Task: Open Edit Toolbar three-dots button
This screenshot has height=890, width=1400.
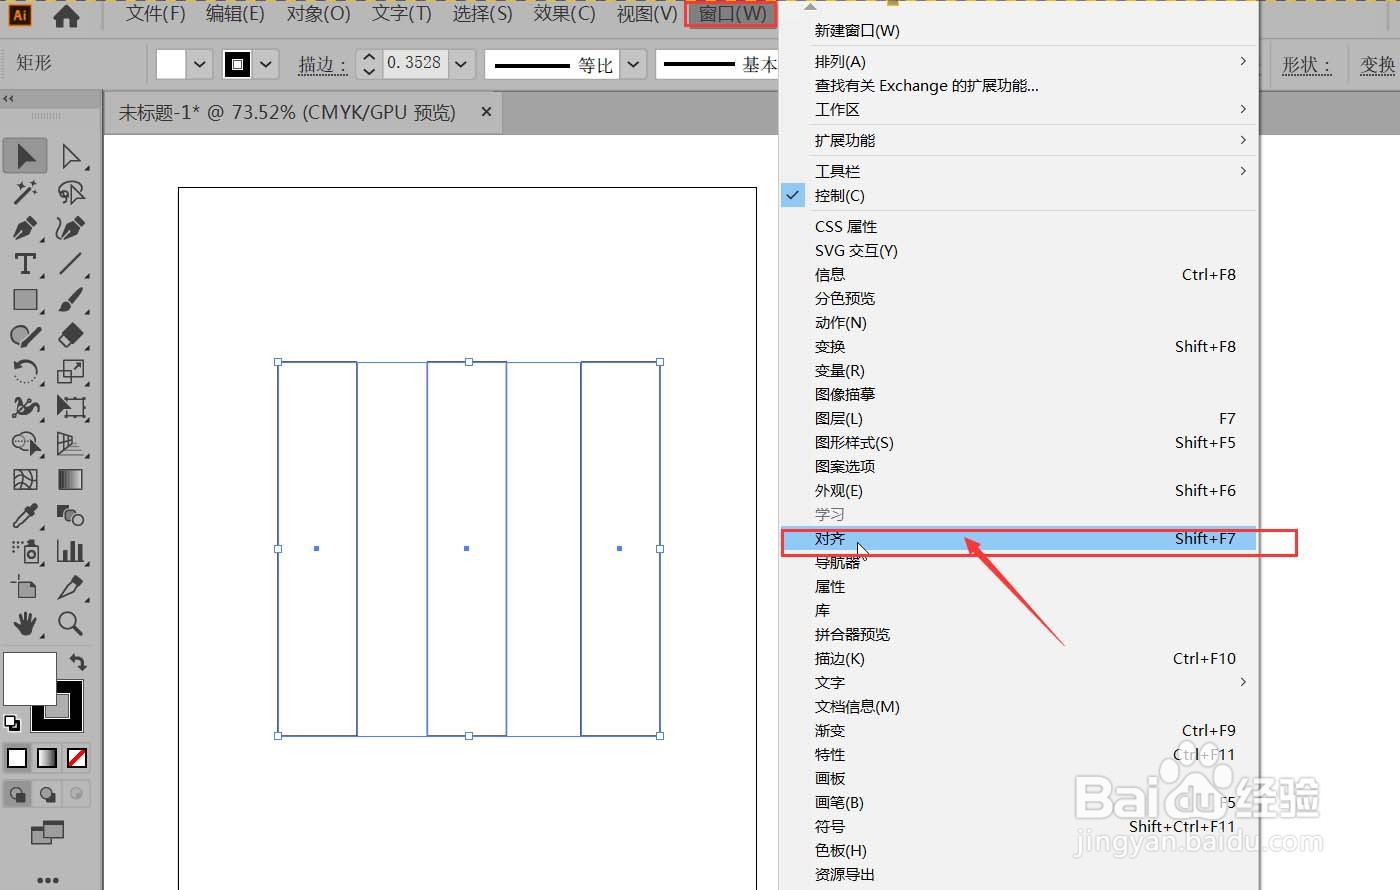Action: 47,880
